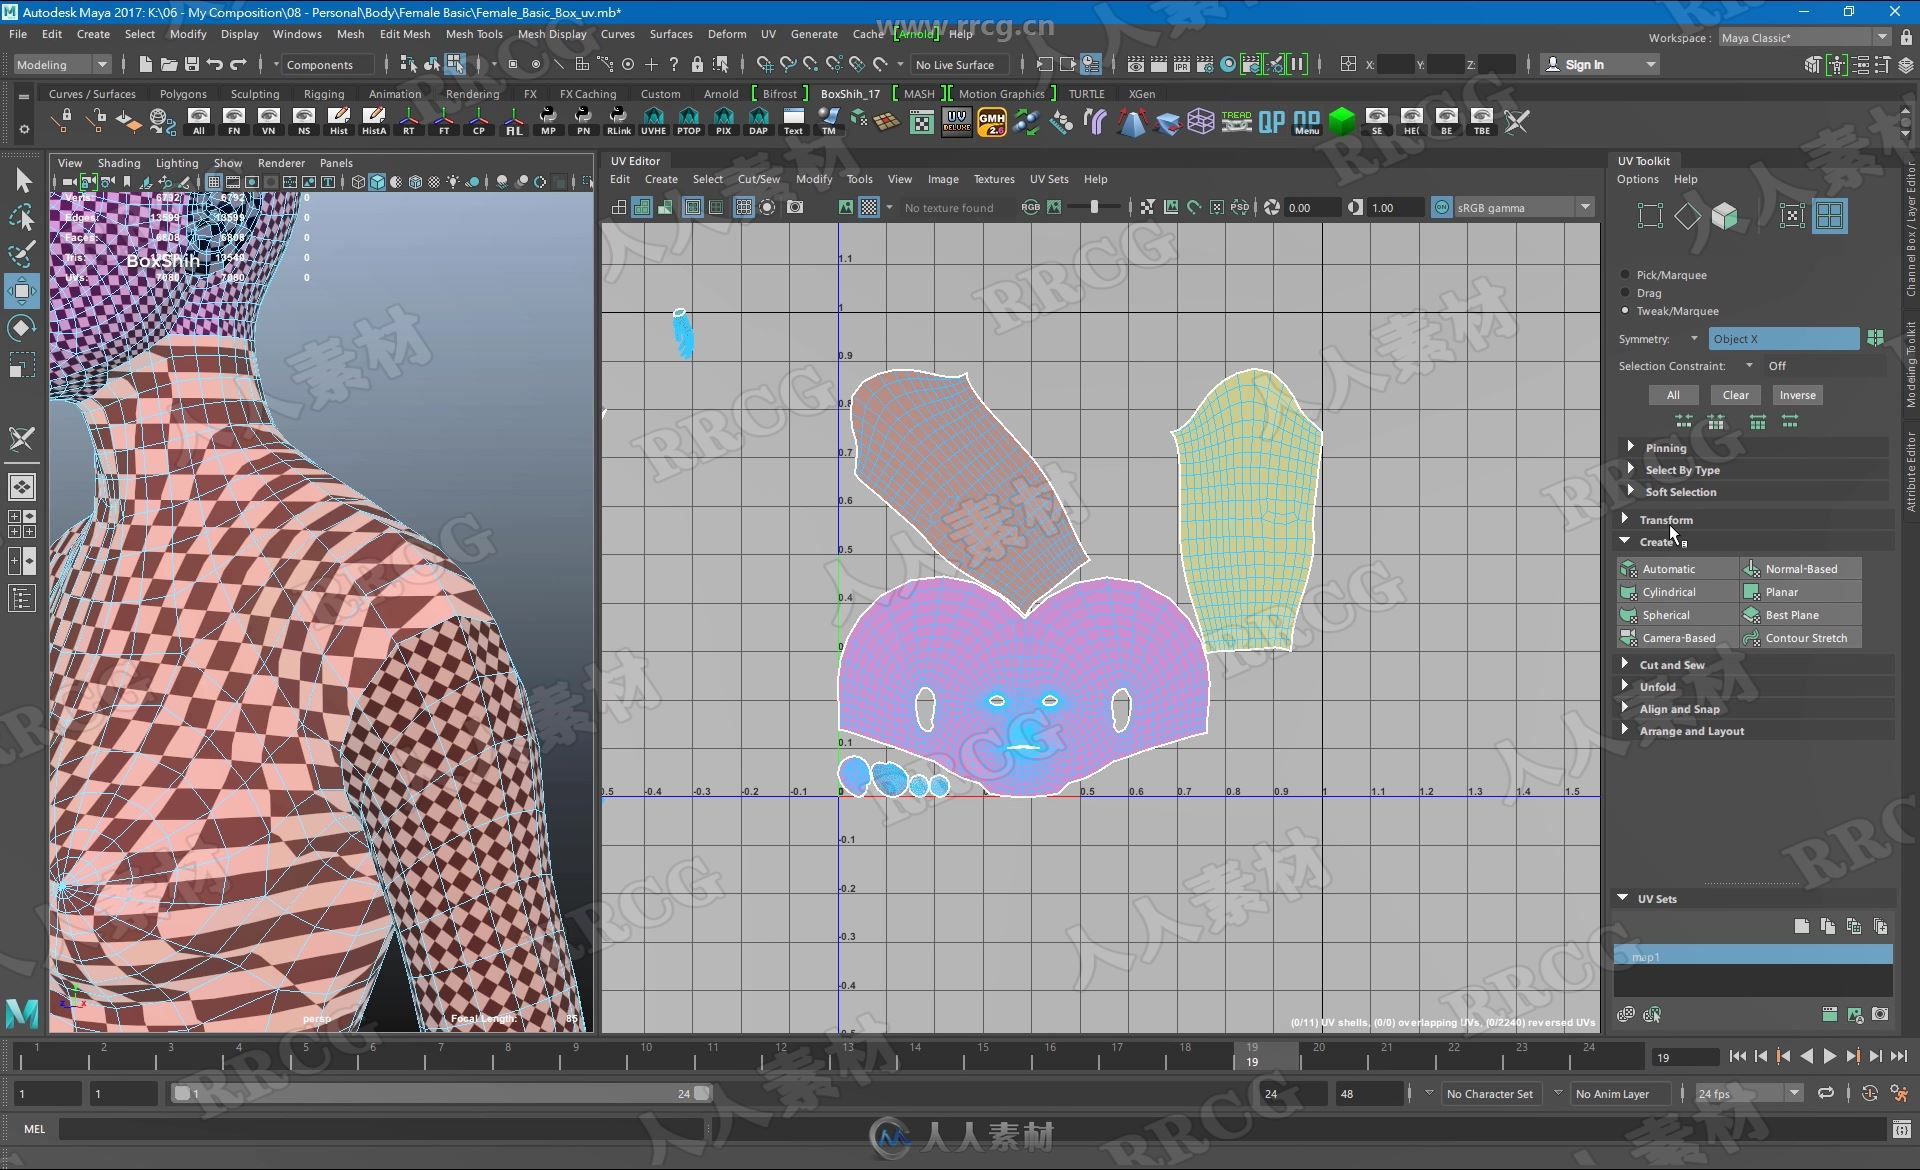
Task: Adjust the UV Editor image dim slider
Action: [1093, 207]
